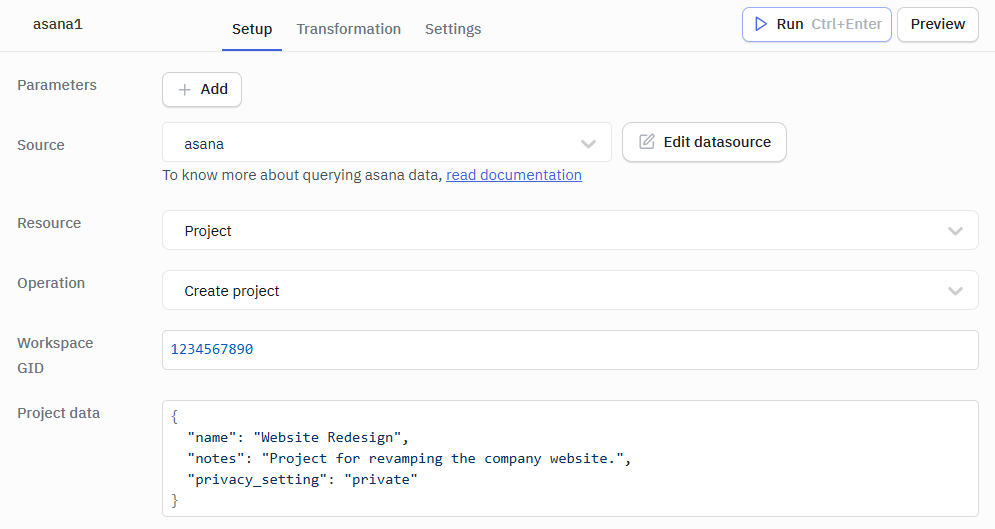
Task: Switch to the Settings tab
Action: (x=453, y=29)
